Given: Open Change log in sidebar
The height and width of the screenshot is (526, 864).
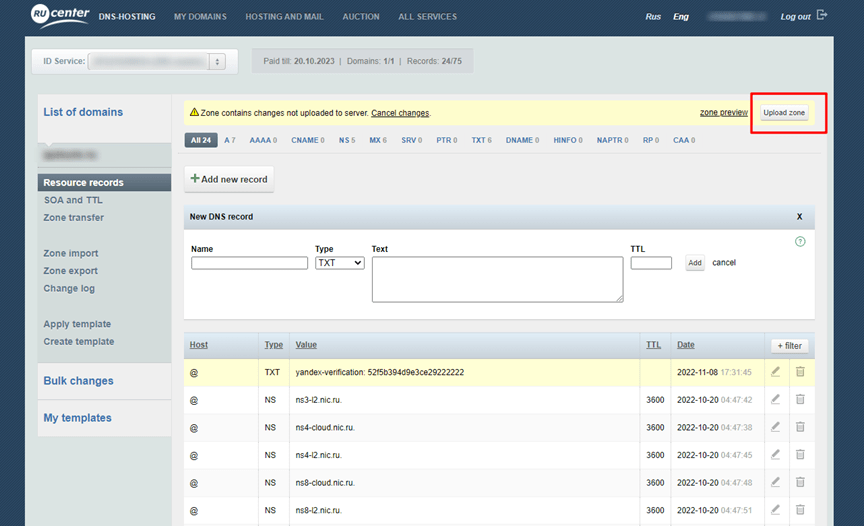Looking at the screenshot, I should 69,289.
